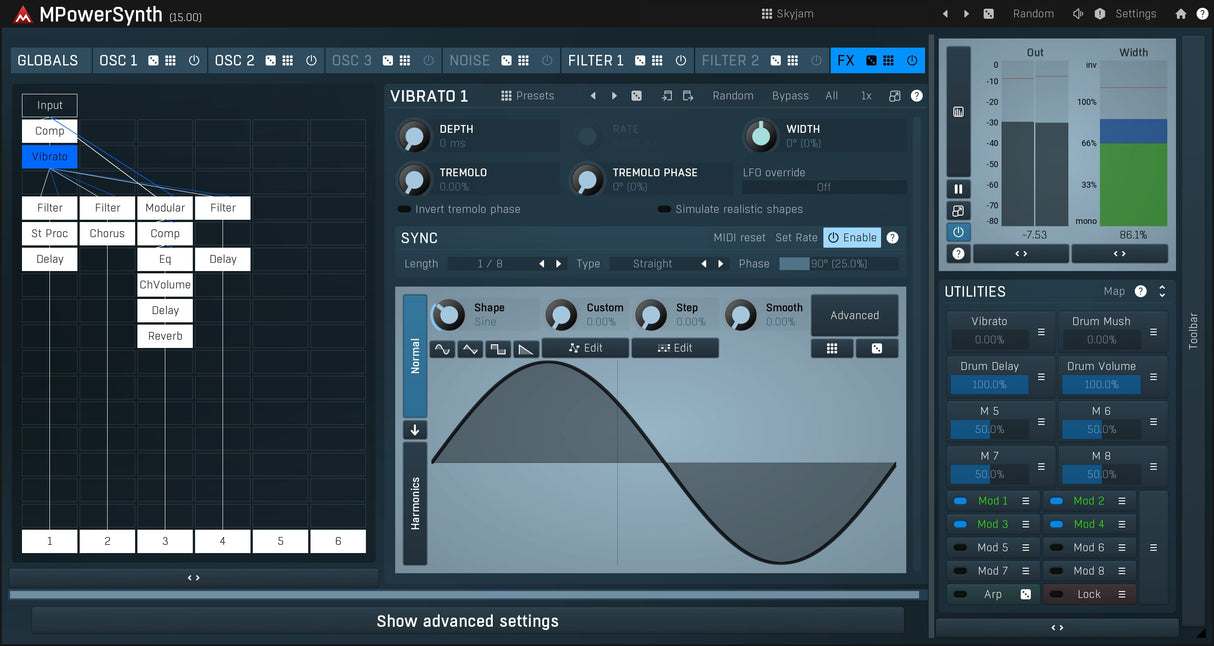Select the sine wave shape icon
The image size is (1214, 646).
(x=442, y=349)
